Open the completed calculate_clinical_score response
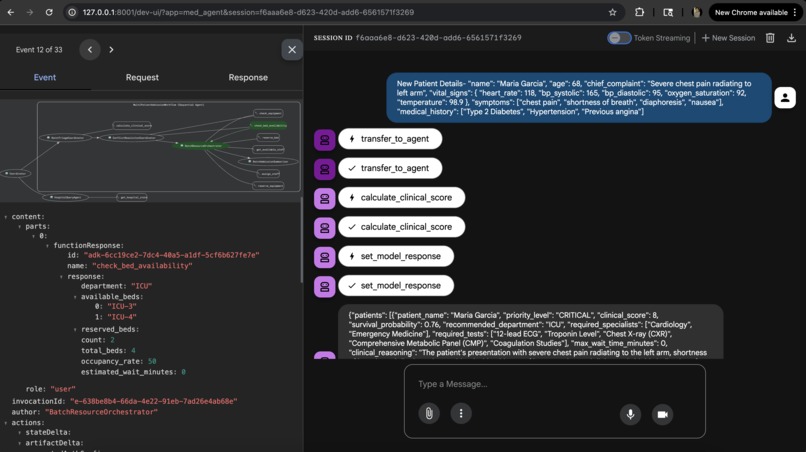The width and height of the screenshot is (806, 452). click(x=401, y=227)
